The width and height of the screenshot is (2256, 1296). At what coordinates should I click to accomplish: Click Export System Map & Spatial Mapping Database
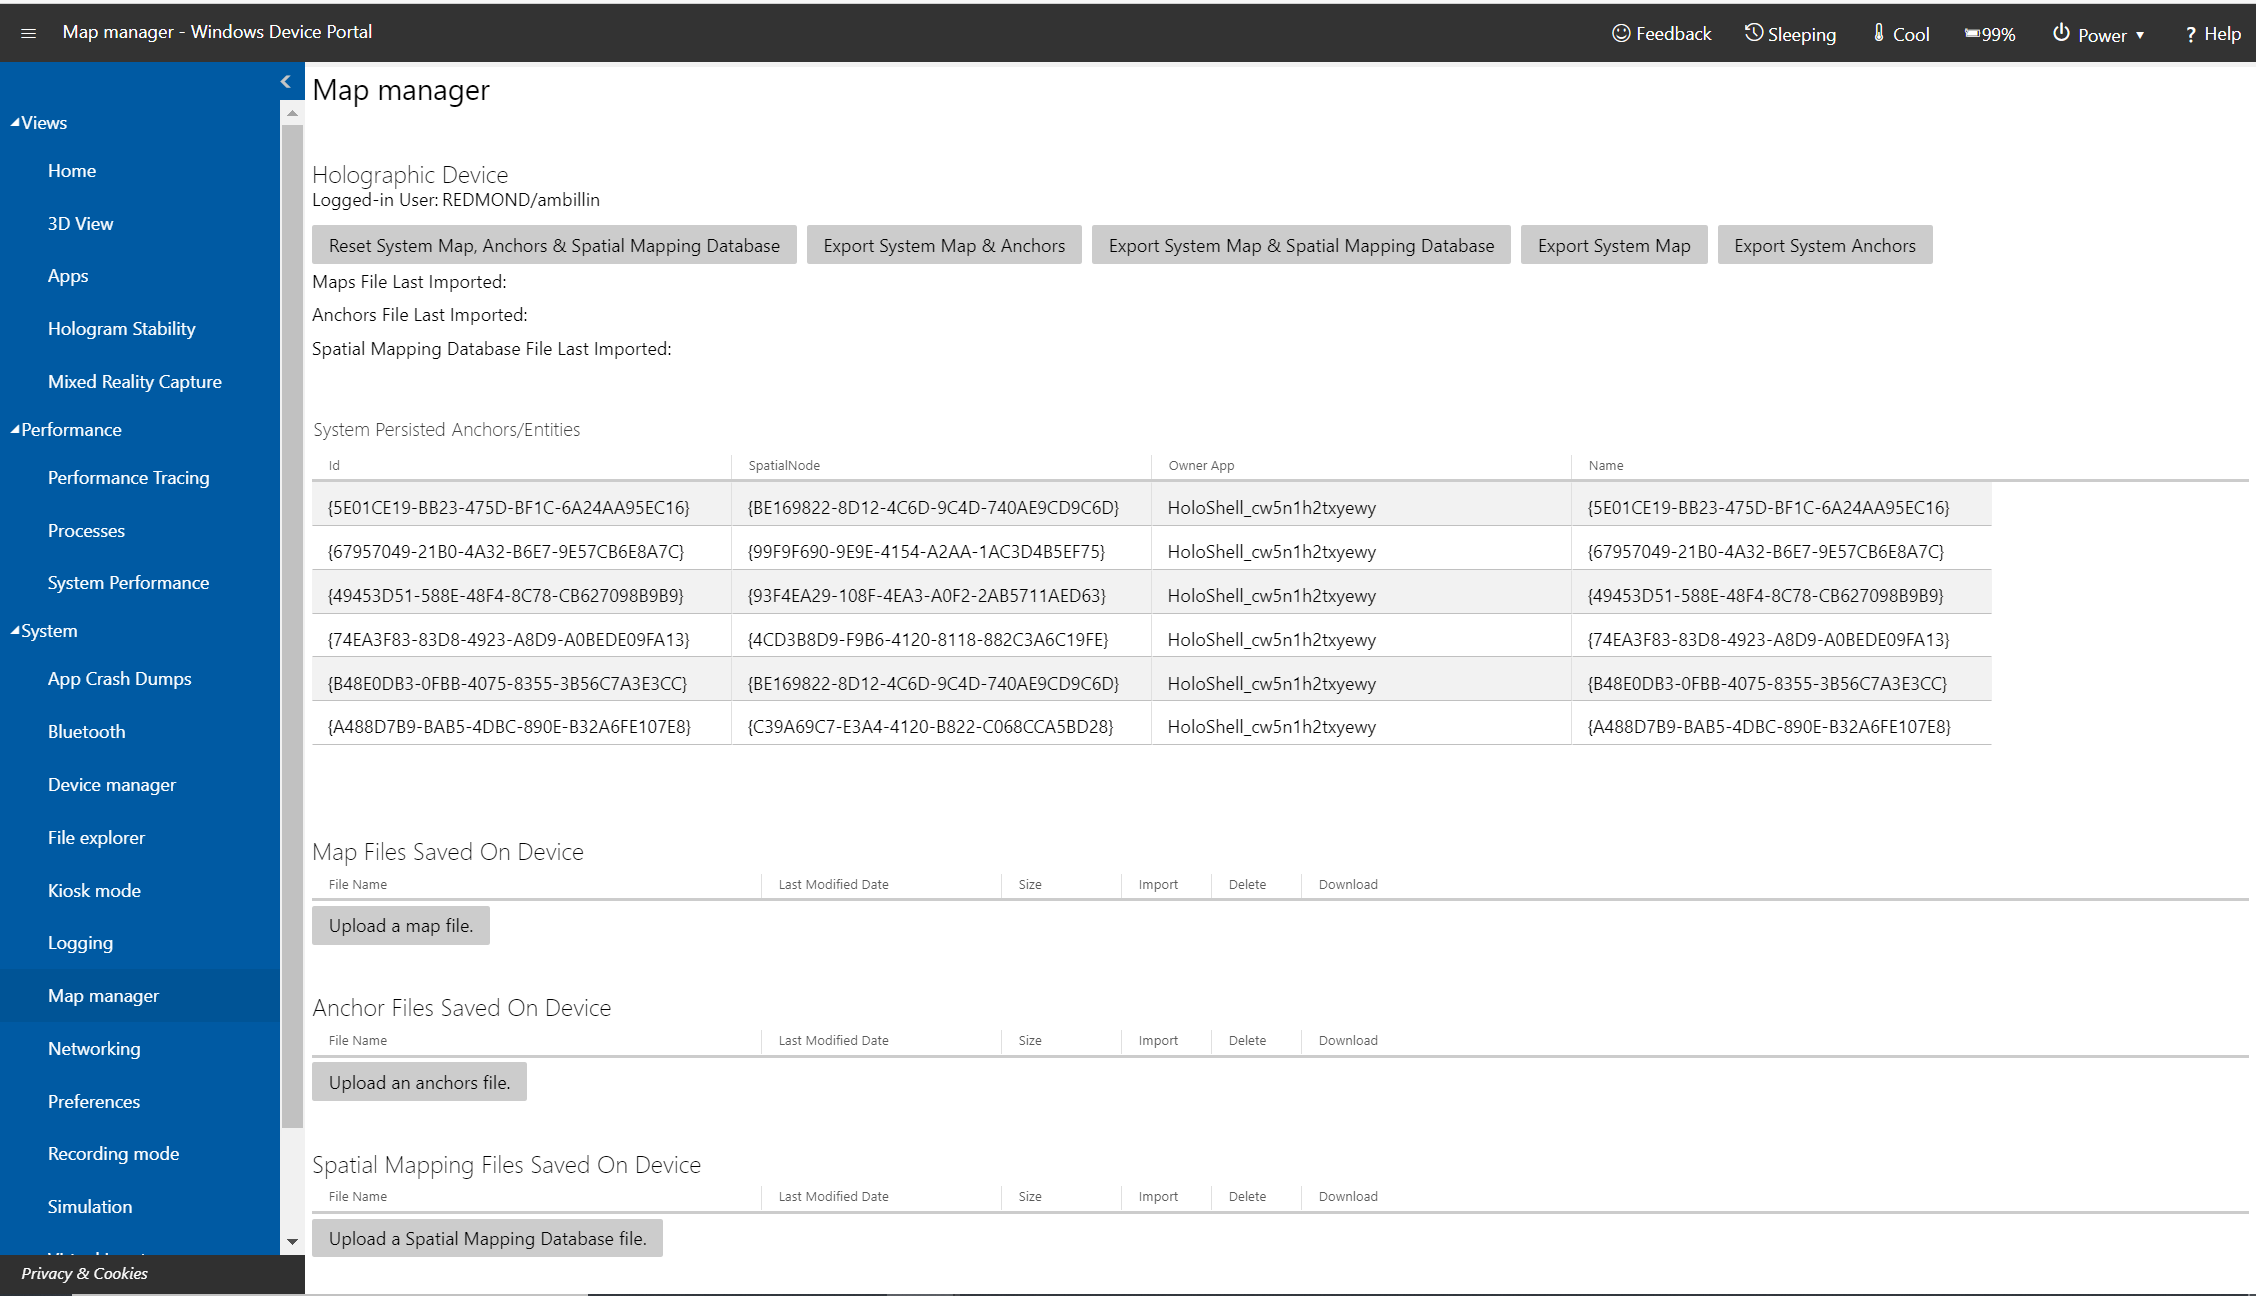[1298, 245]
